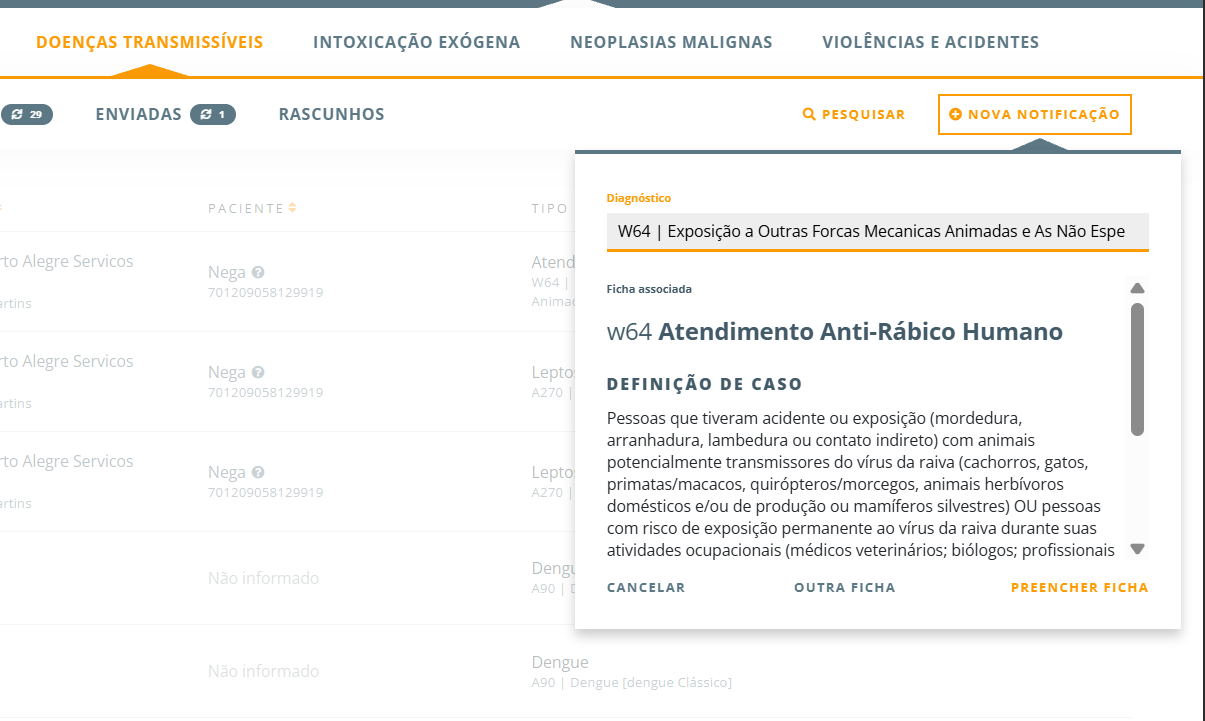
Task: Select the Violências e Acidentes tab
Action: (930, 42)
